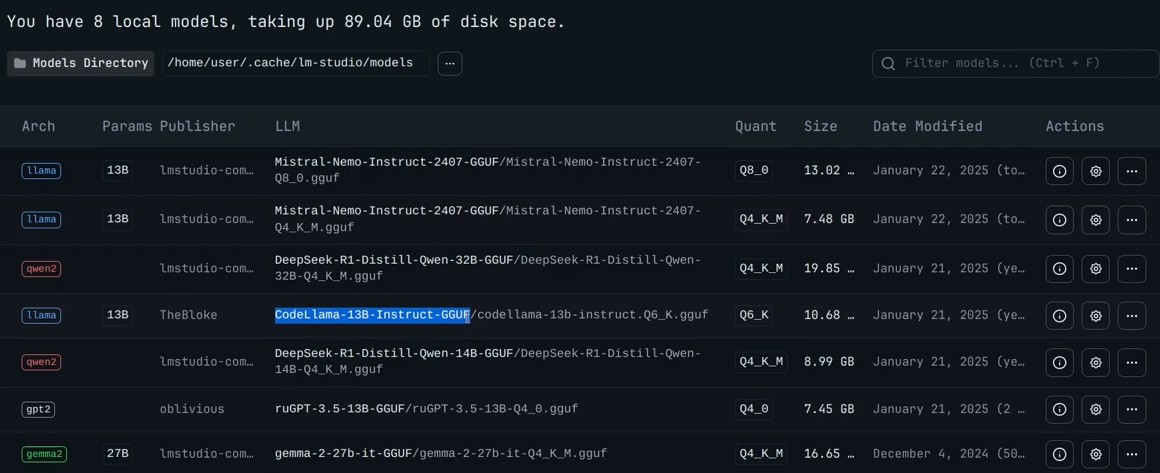Click the 16.65 size value
The width and height of the screenshot is (1160, 473).
pyautogui.click(x=829, y=454)
